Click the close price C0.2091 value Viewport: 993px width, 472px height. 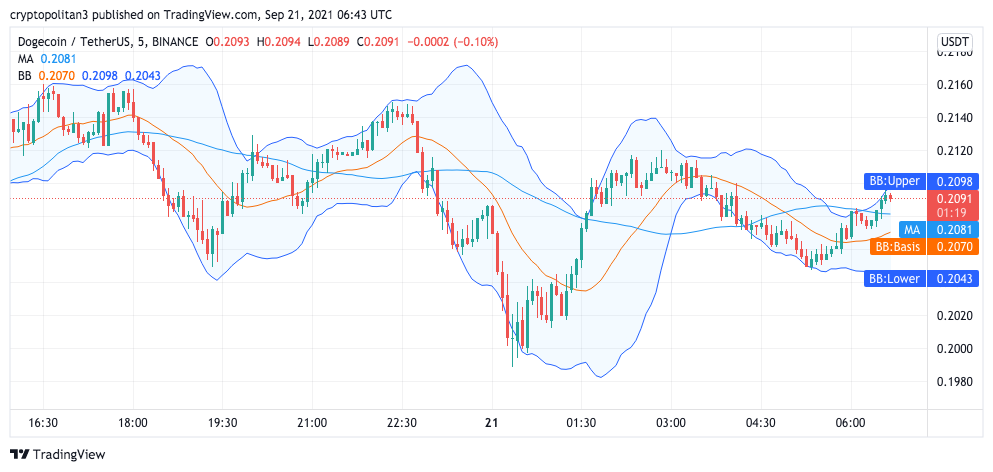(x=377, y=42)
